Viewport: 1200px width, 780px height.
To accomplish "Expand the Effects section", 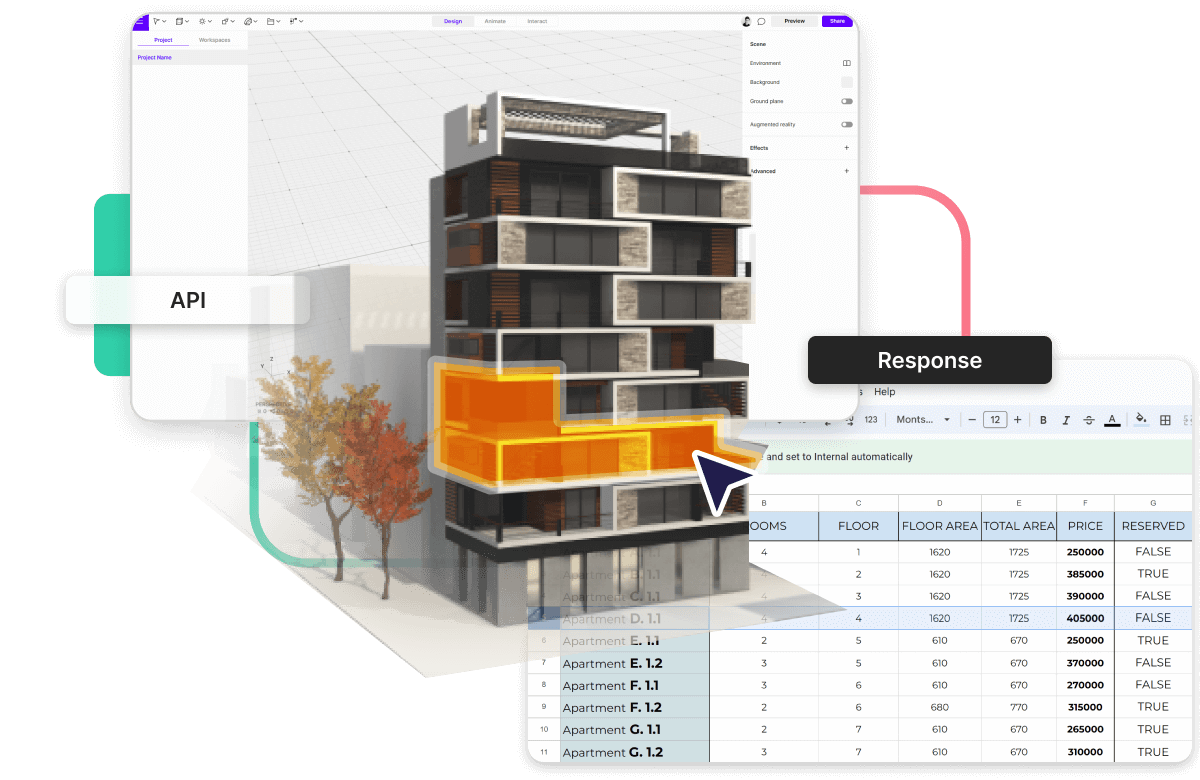I will tap(846, 148).
